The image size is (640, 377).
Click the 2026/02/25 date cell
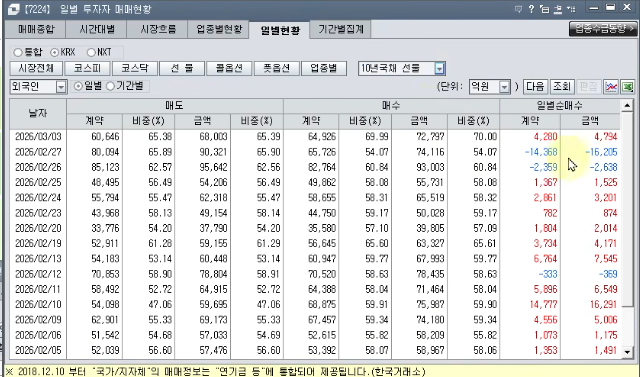pyautogui.click(x=38, y=182)
